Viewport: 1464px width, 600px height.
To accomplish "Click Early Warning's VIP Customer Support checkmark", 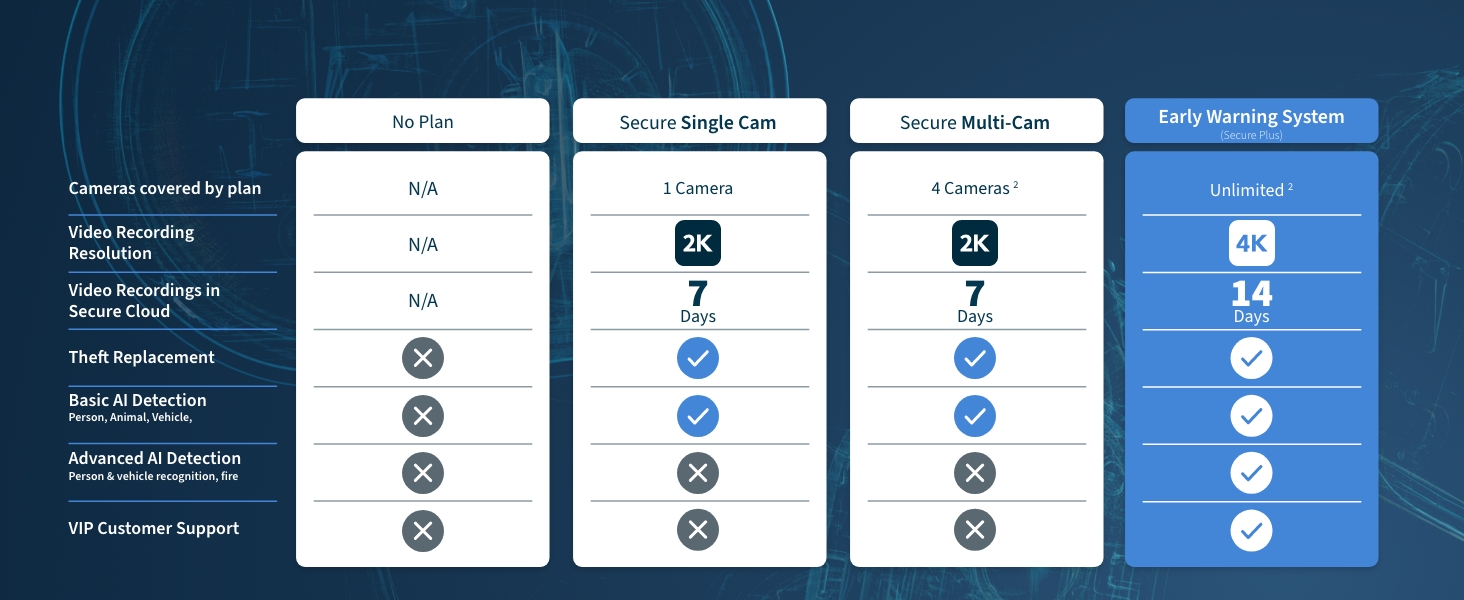I will coord(1251,531).
